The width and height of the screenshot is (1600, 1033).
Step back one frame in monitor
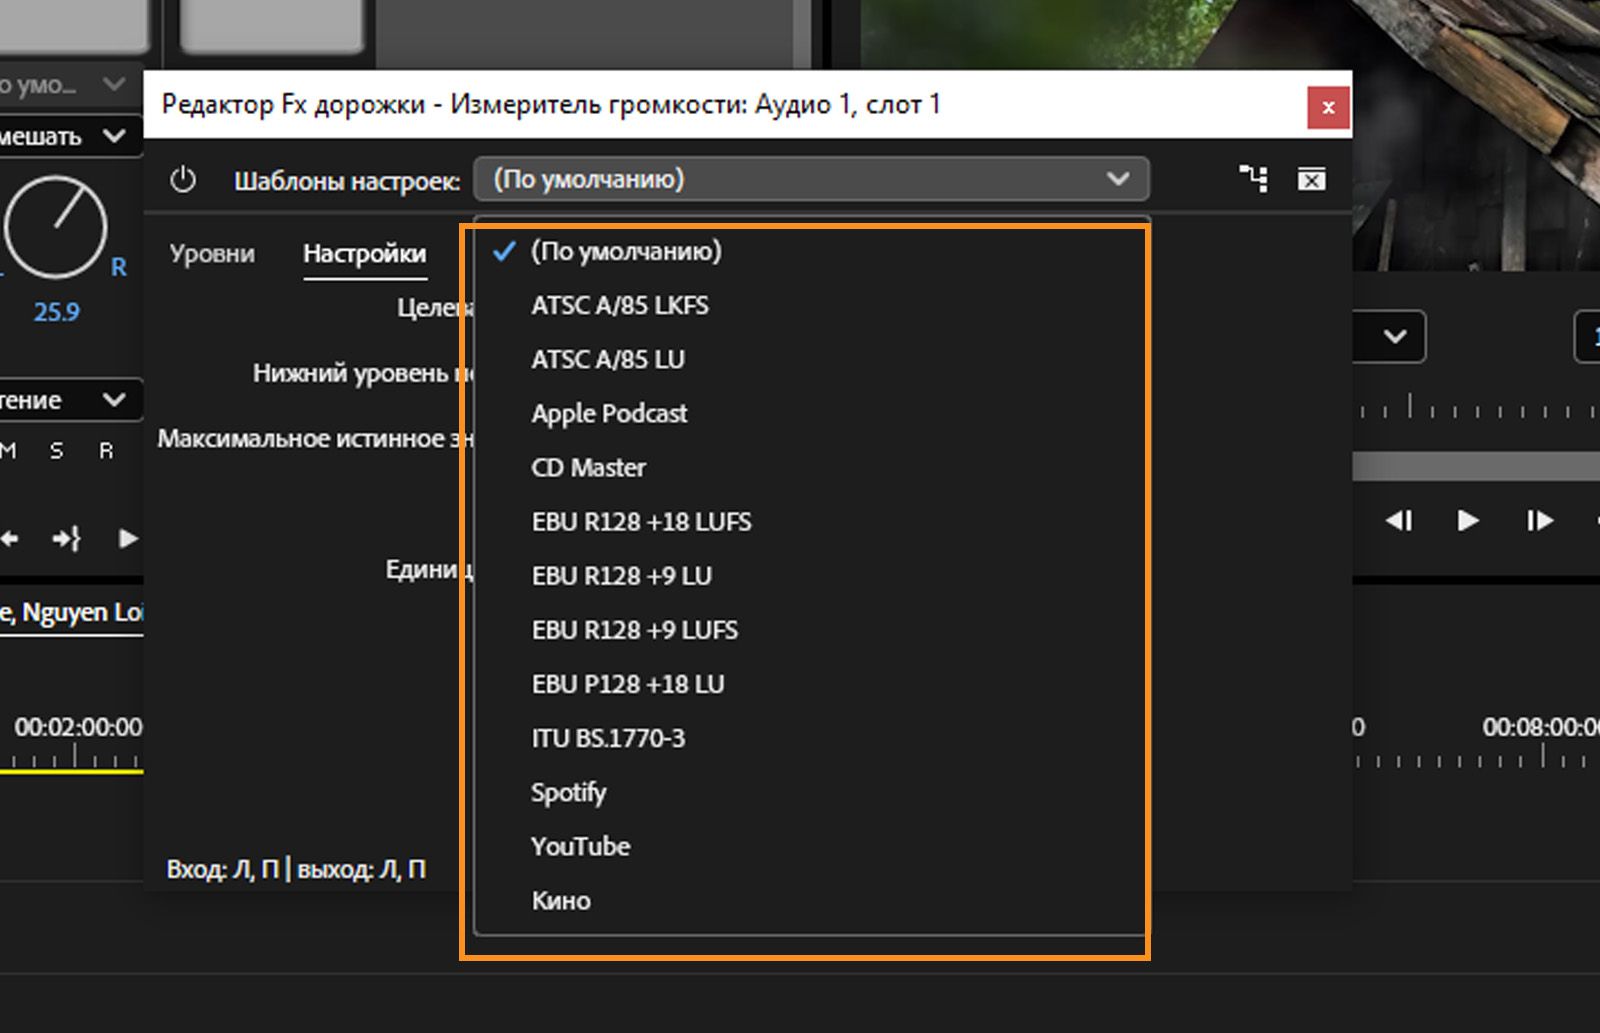(x=1398, y=520)
